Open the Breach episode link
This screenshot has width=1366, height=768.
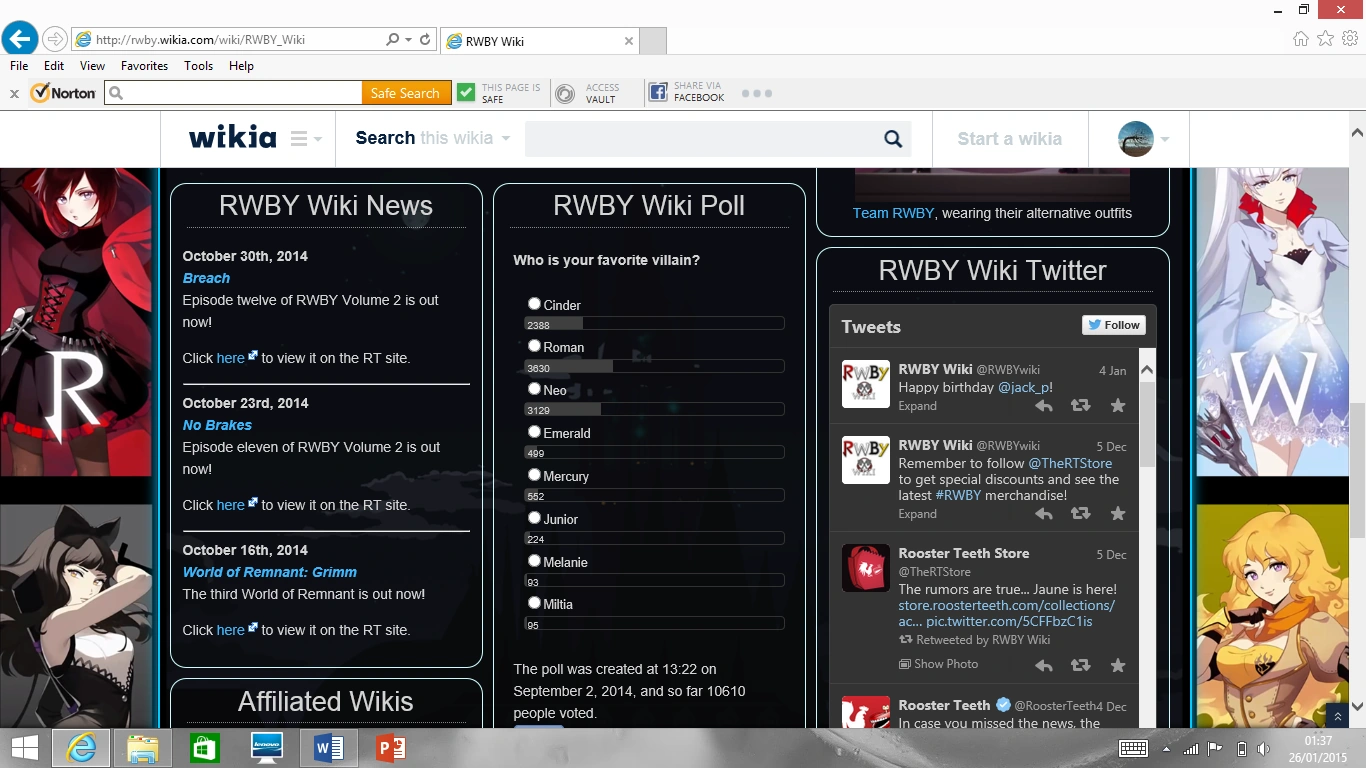206,278
